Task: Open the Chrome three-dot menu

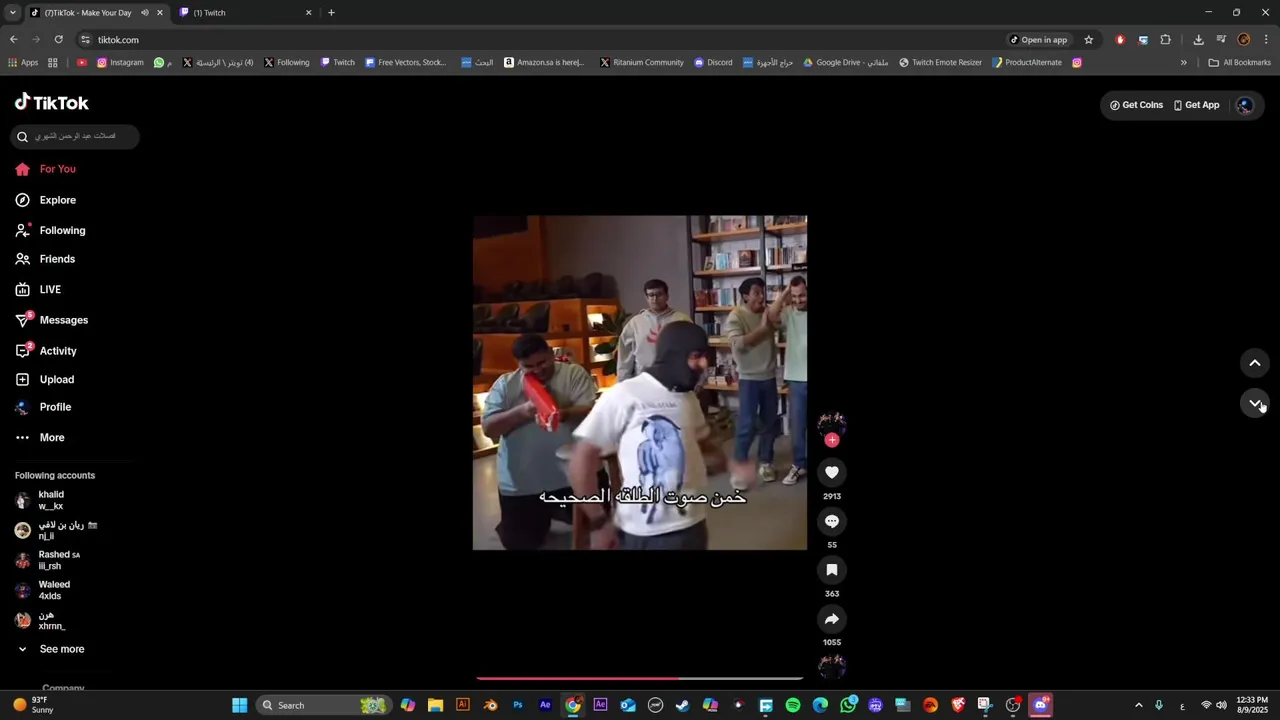Action: (x=1266, y=40)
